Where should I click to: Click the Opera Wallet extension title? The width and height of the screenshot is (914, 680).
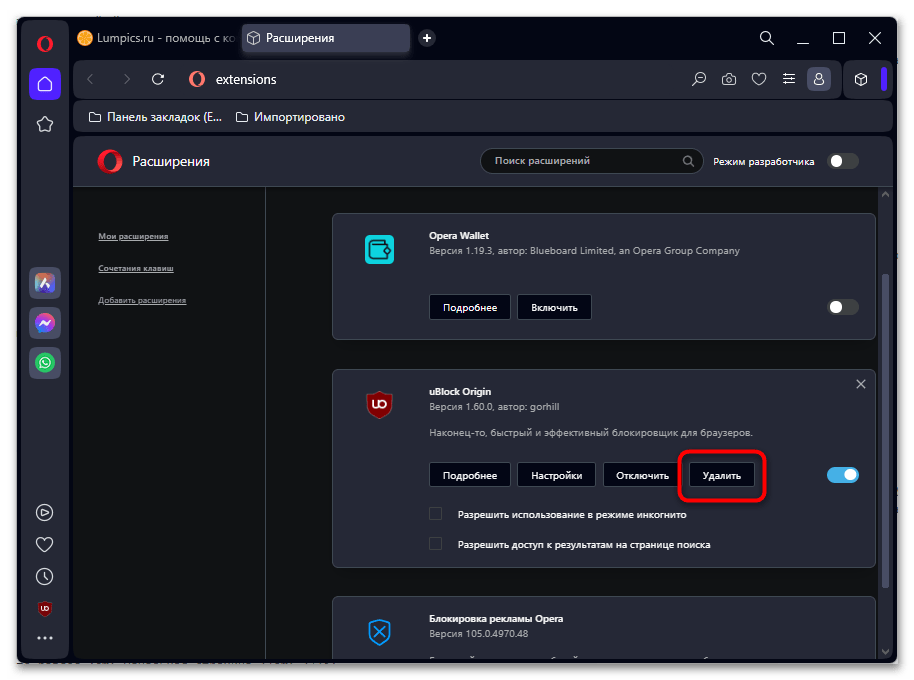(459, 236)
